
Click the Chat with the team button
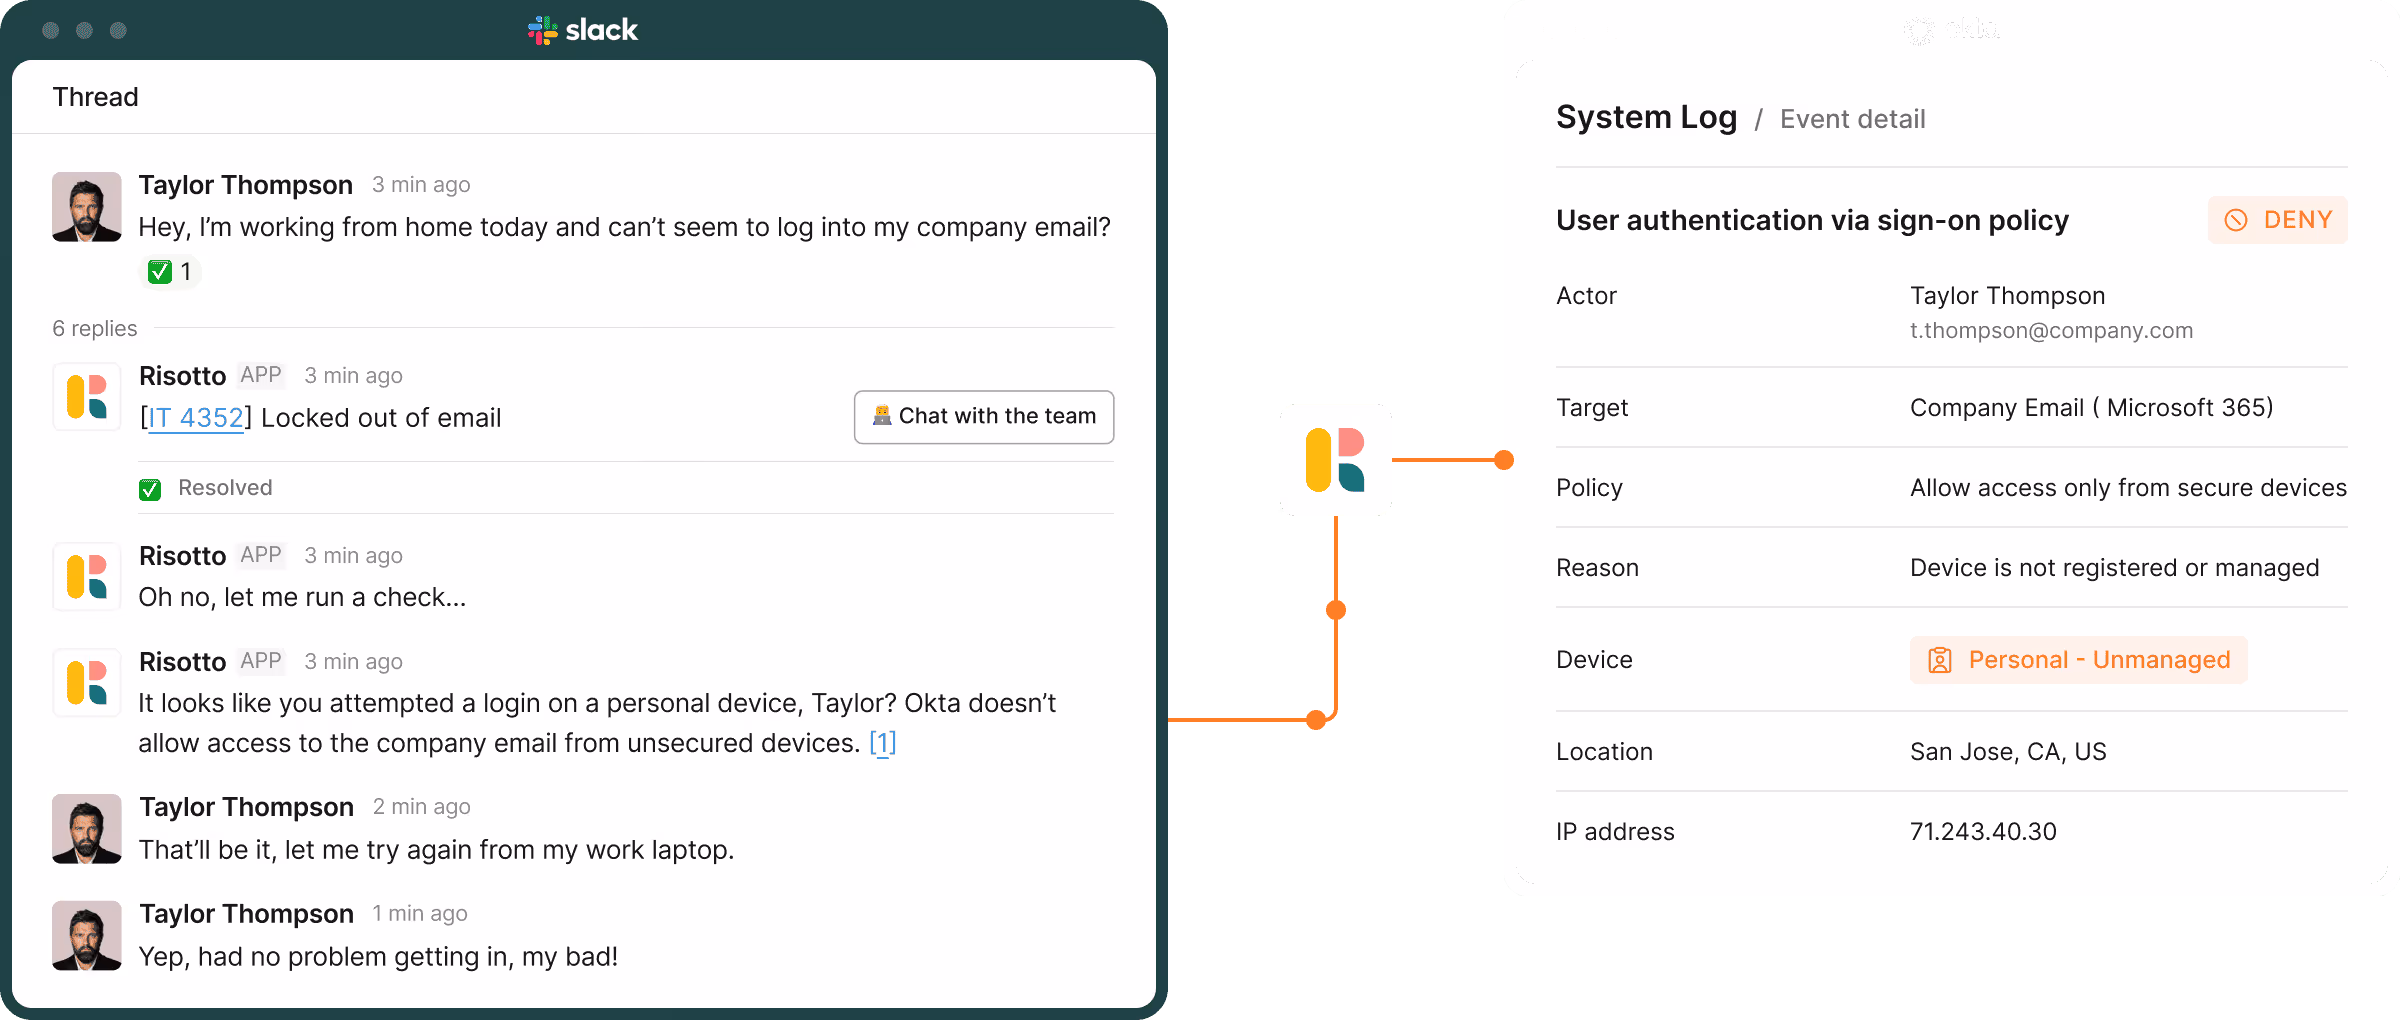tap(984, 417)
